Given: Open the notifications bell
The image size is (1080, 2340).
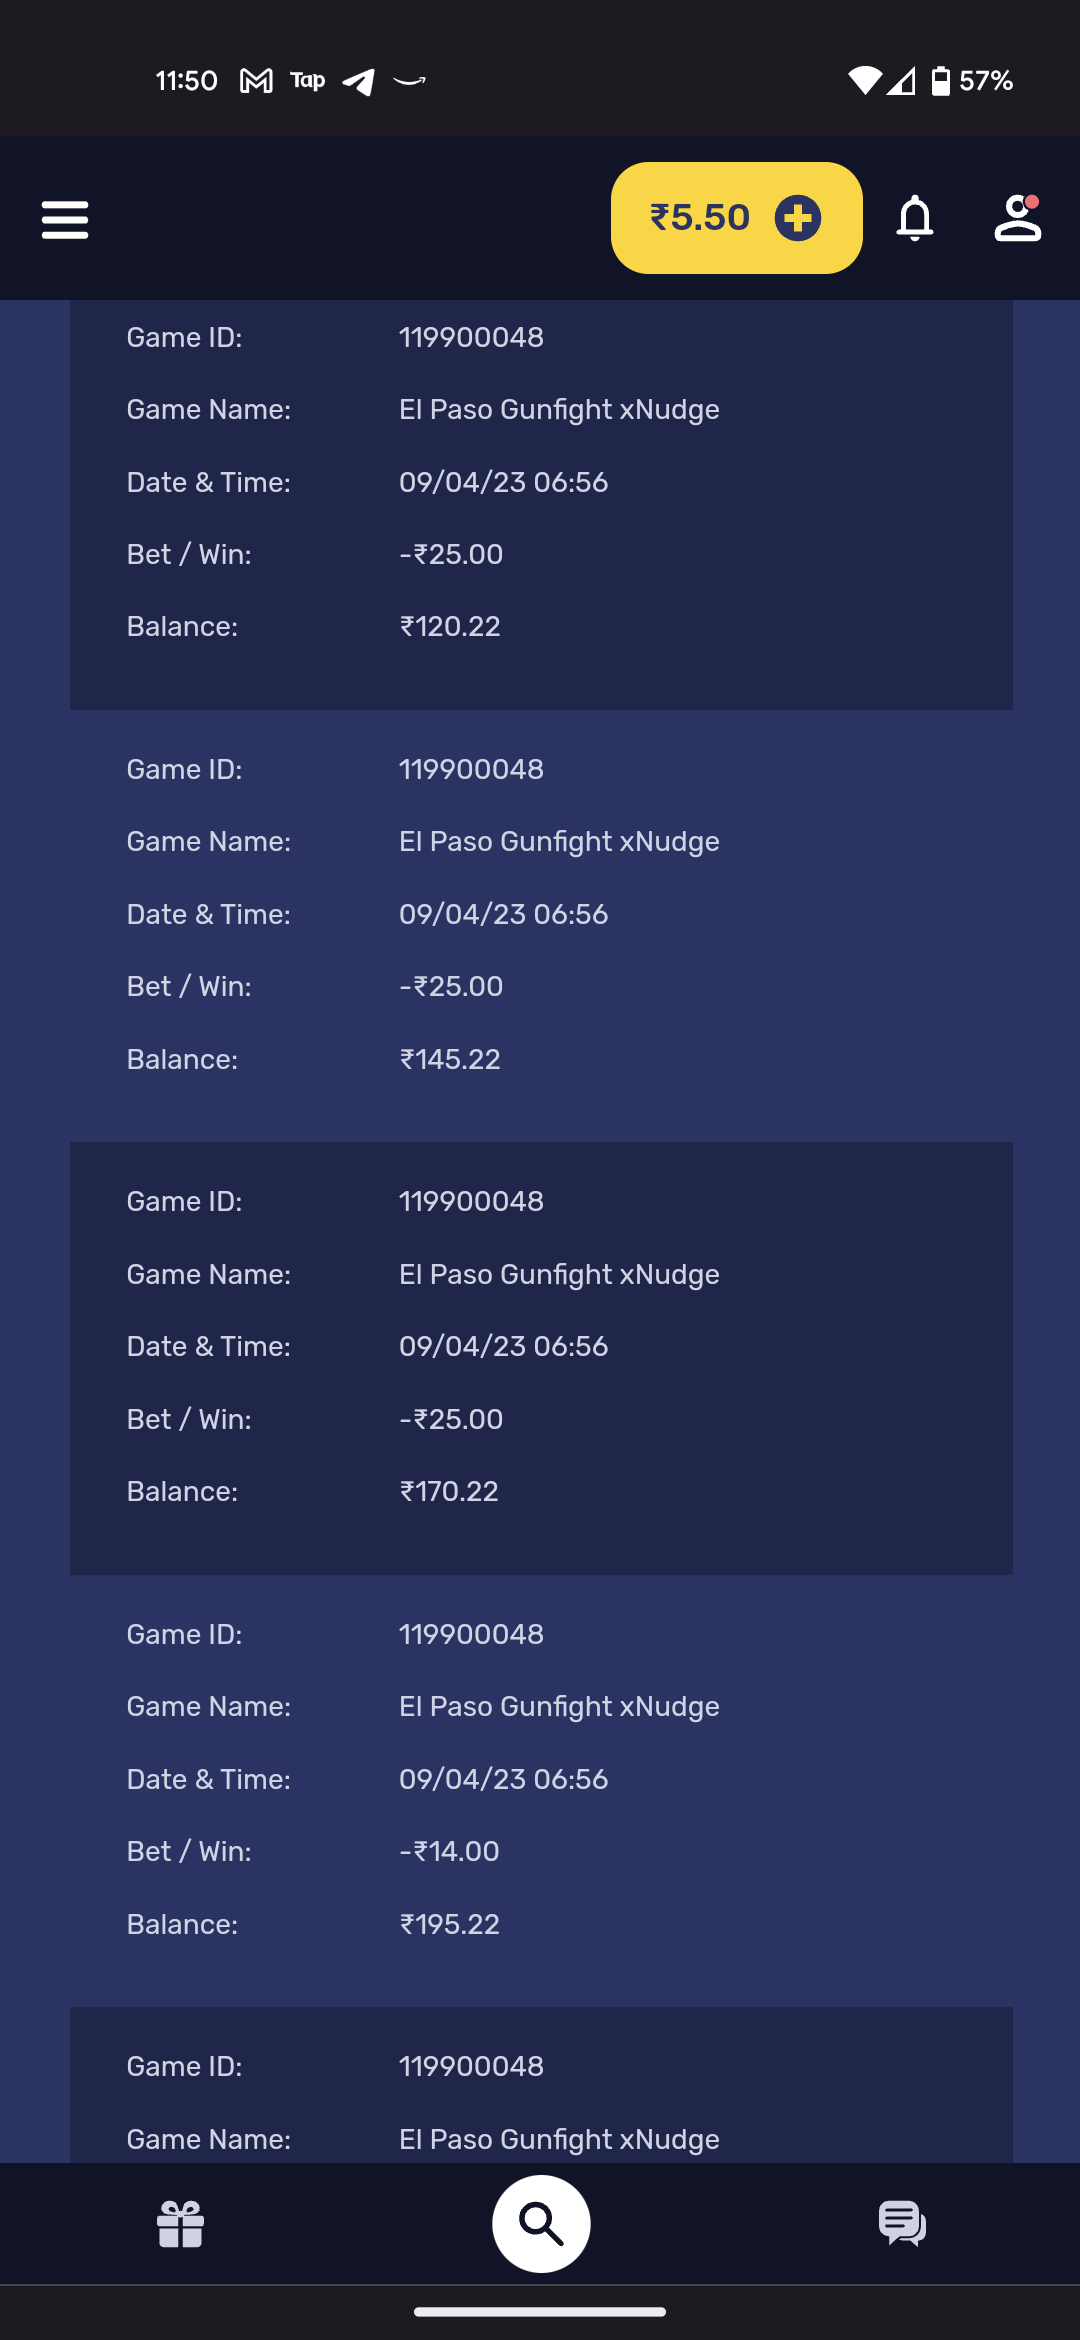Looking at the screenshot, I should (915, 218).
